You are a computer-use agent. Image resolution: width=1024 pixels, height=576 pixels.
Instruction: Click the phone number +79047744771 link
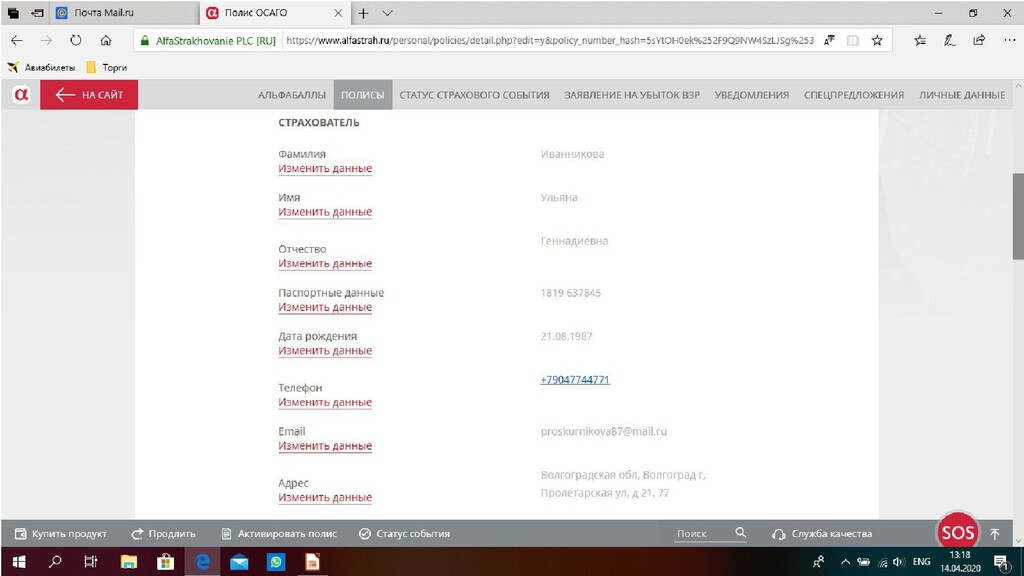(x=575, y=379)
